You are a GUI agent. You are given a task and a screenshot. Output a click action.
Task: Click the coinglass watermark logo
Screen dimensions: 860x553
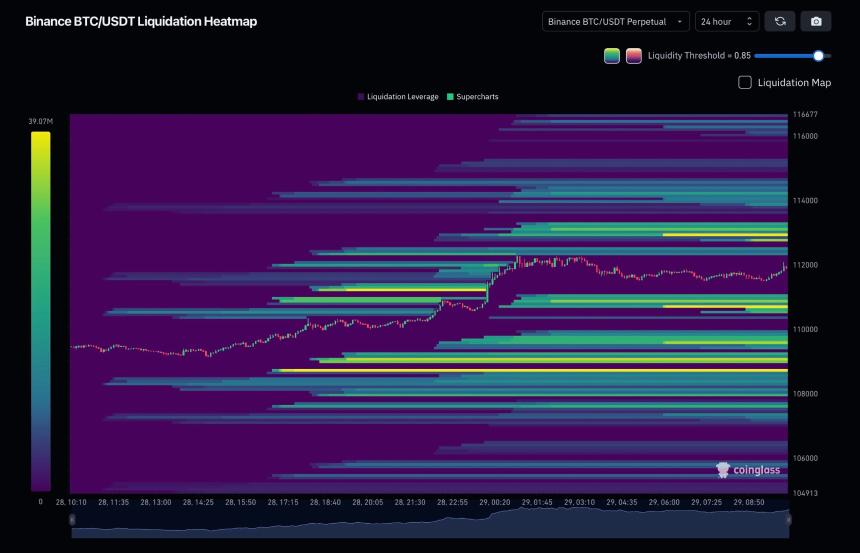tap(749, 469)
